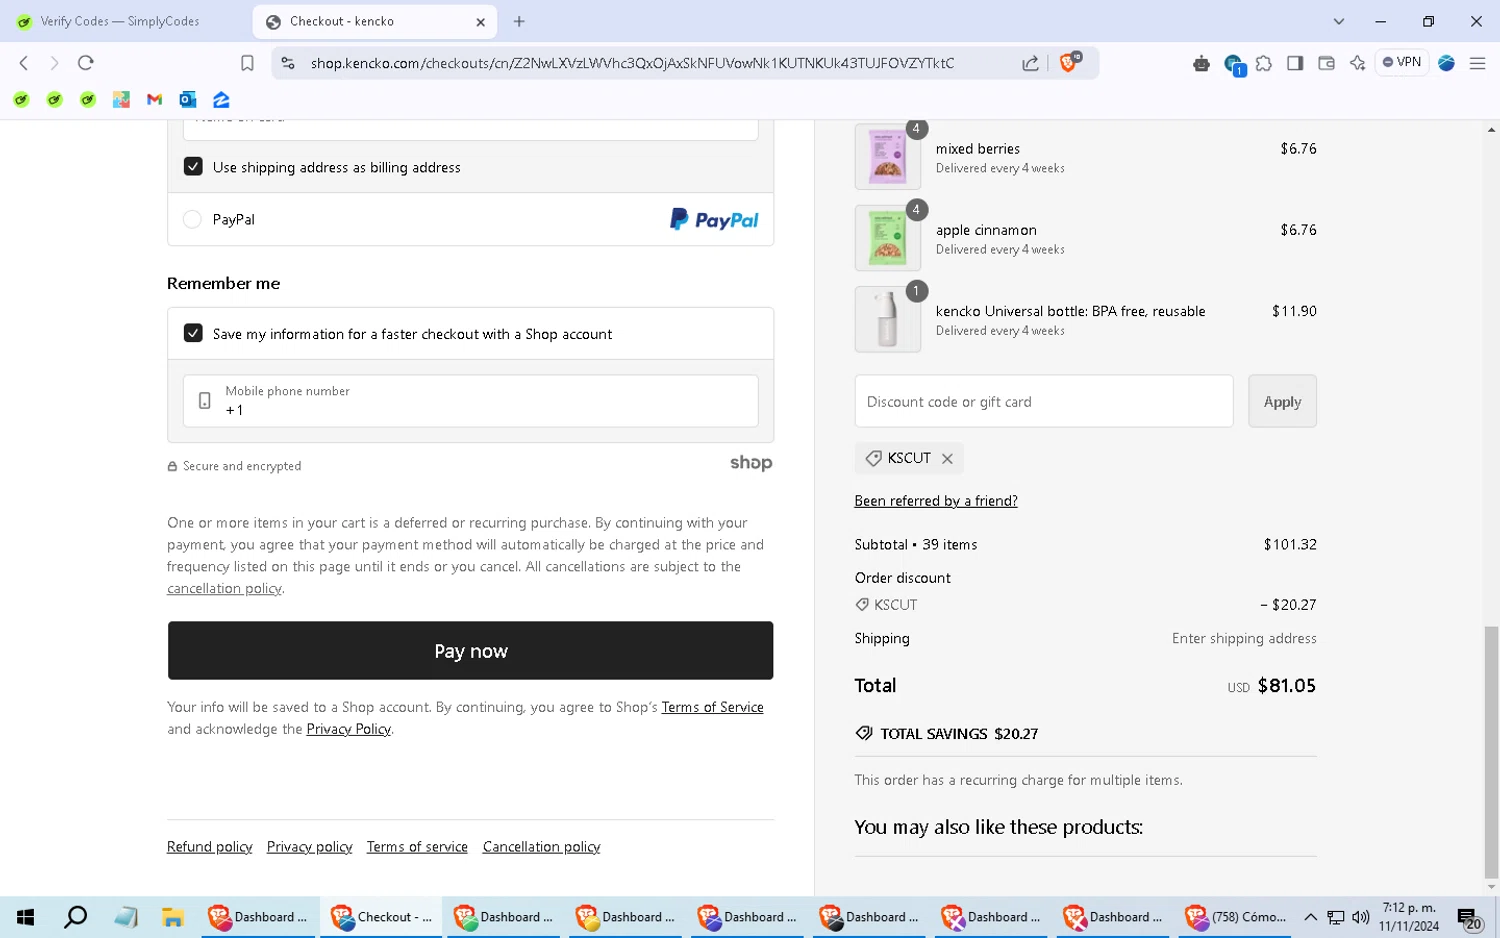This screenshot has height=938, width=1500.
Task: Click the Apply discount button
Action: click(x=1282, y=401)
